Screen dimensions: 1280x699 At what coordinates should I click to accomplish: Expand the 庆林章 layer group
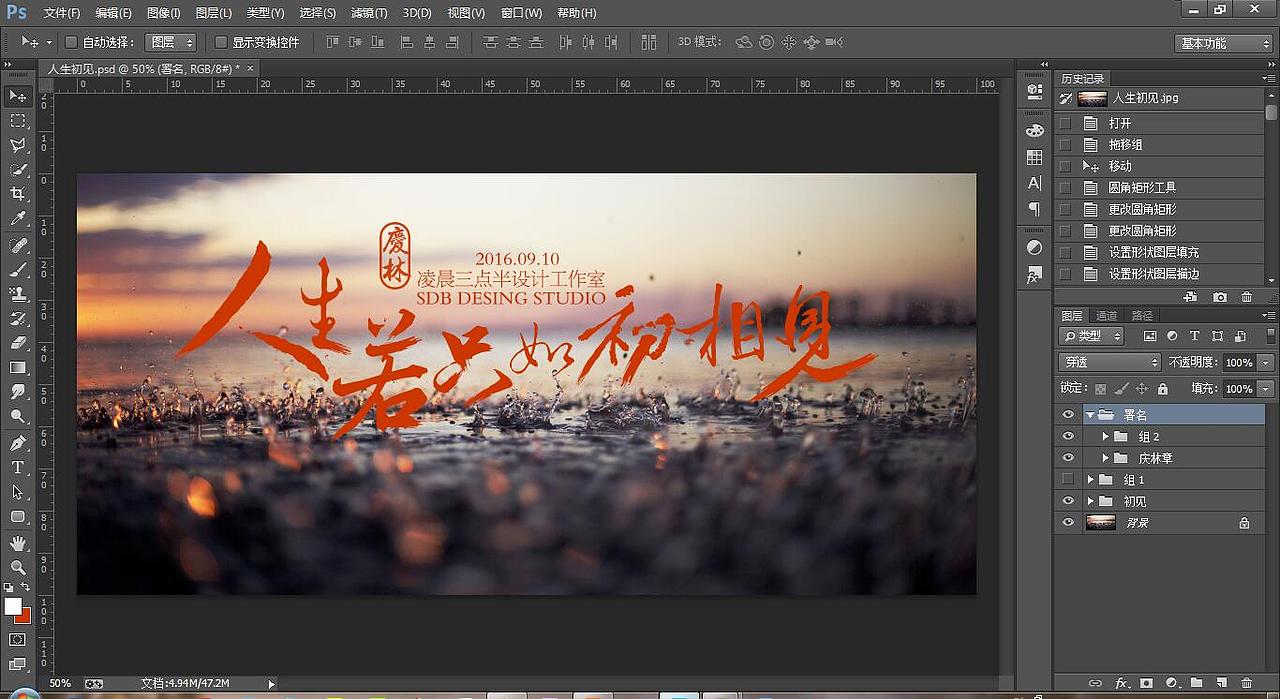point(1106,458)
